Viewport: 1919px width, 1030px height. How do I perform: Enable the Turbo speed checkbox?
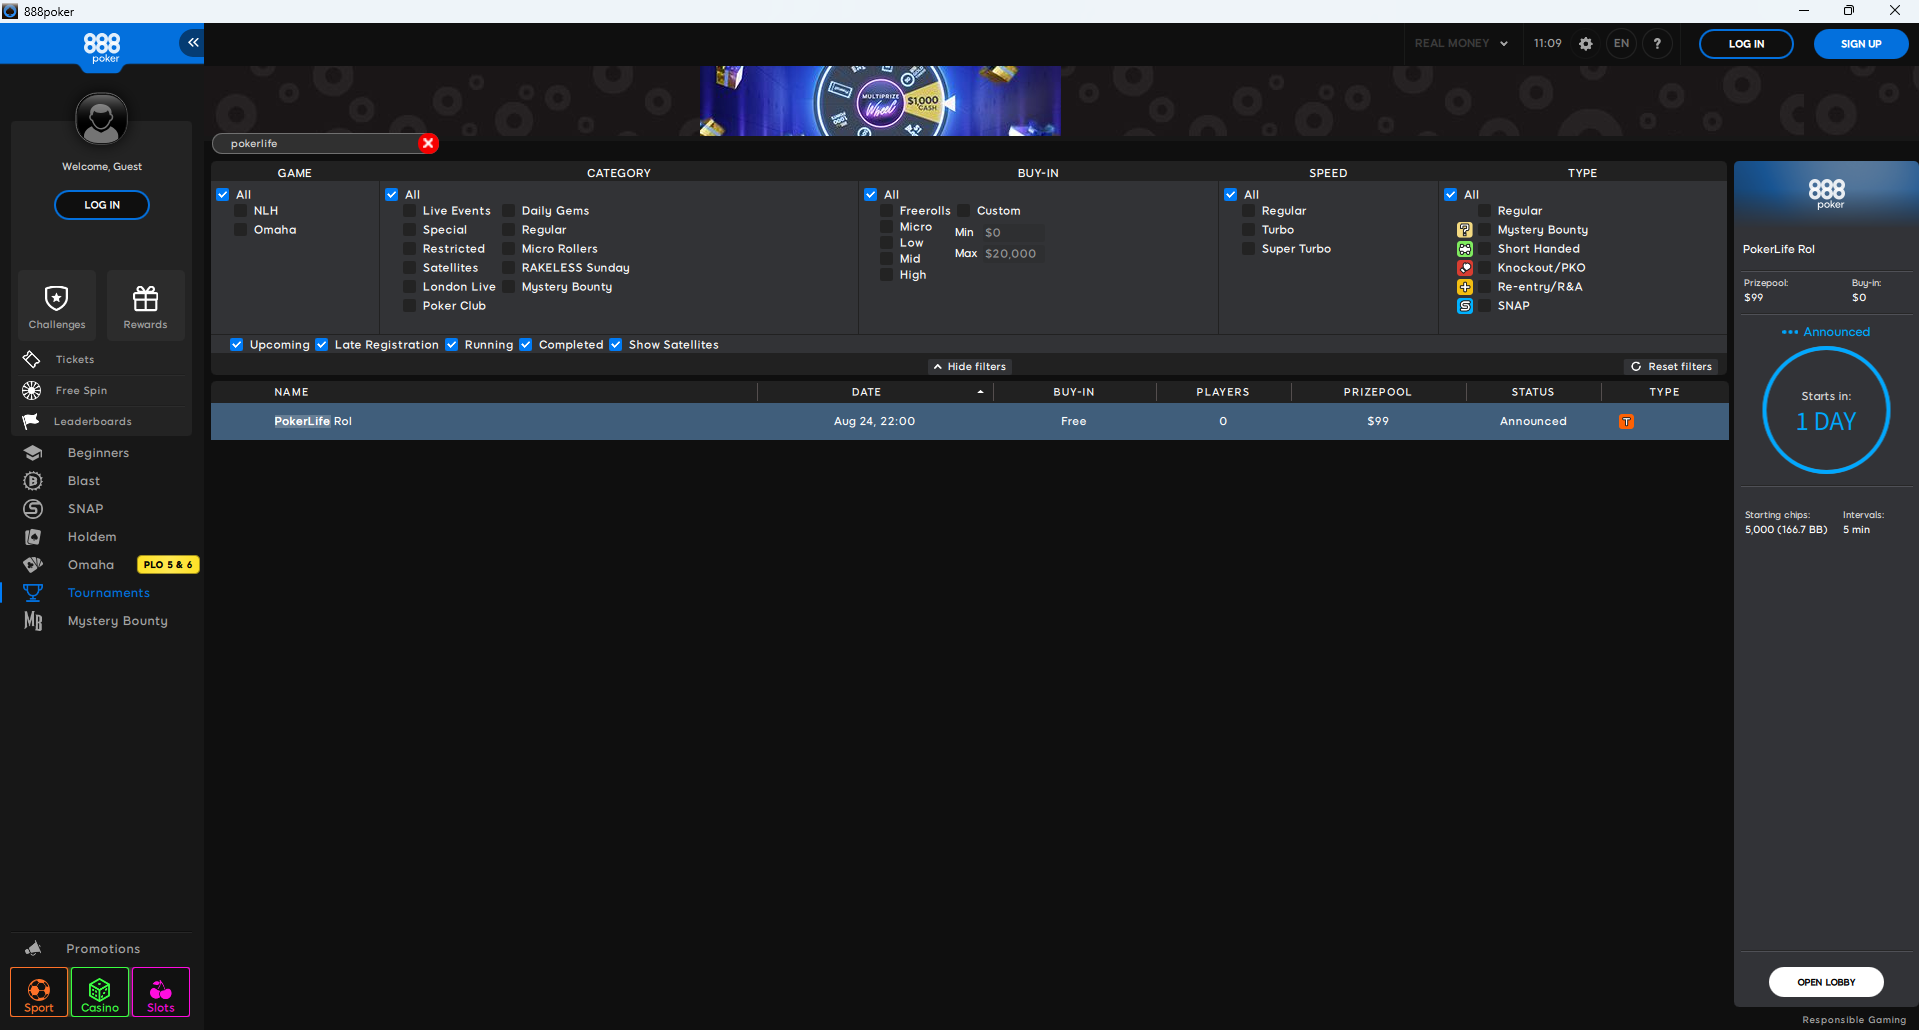[x=1249, y=230]
